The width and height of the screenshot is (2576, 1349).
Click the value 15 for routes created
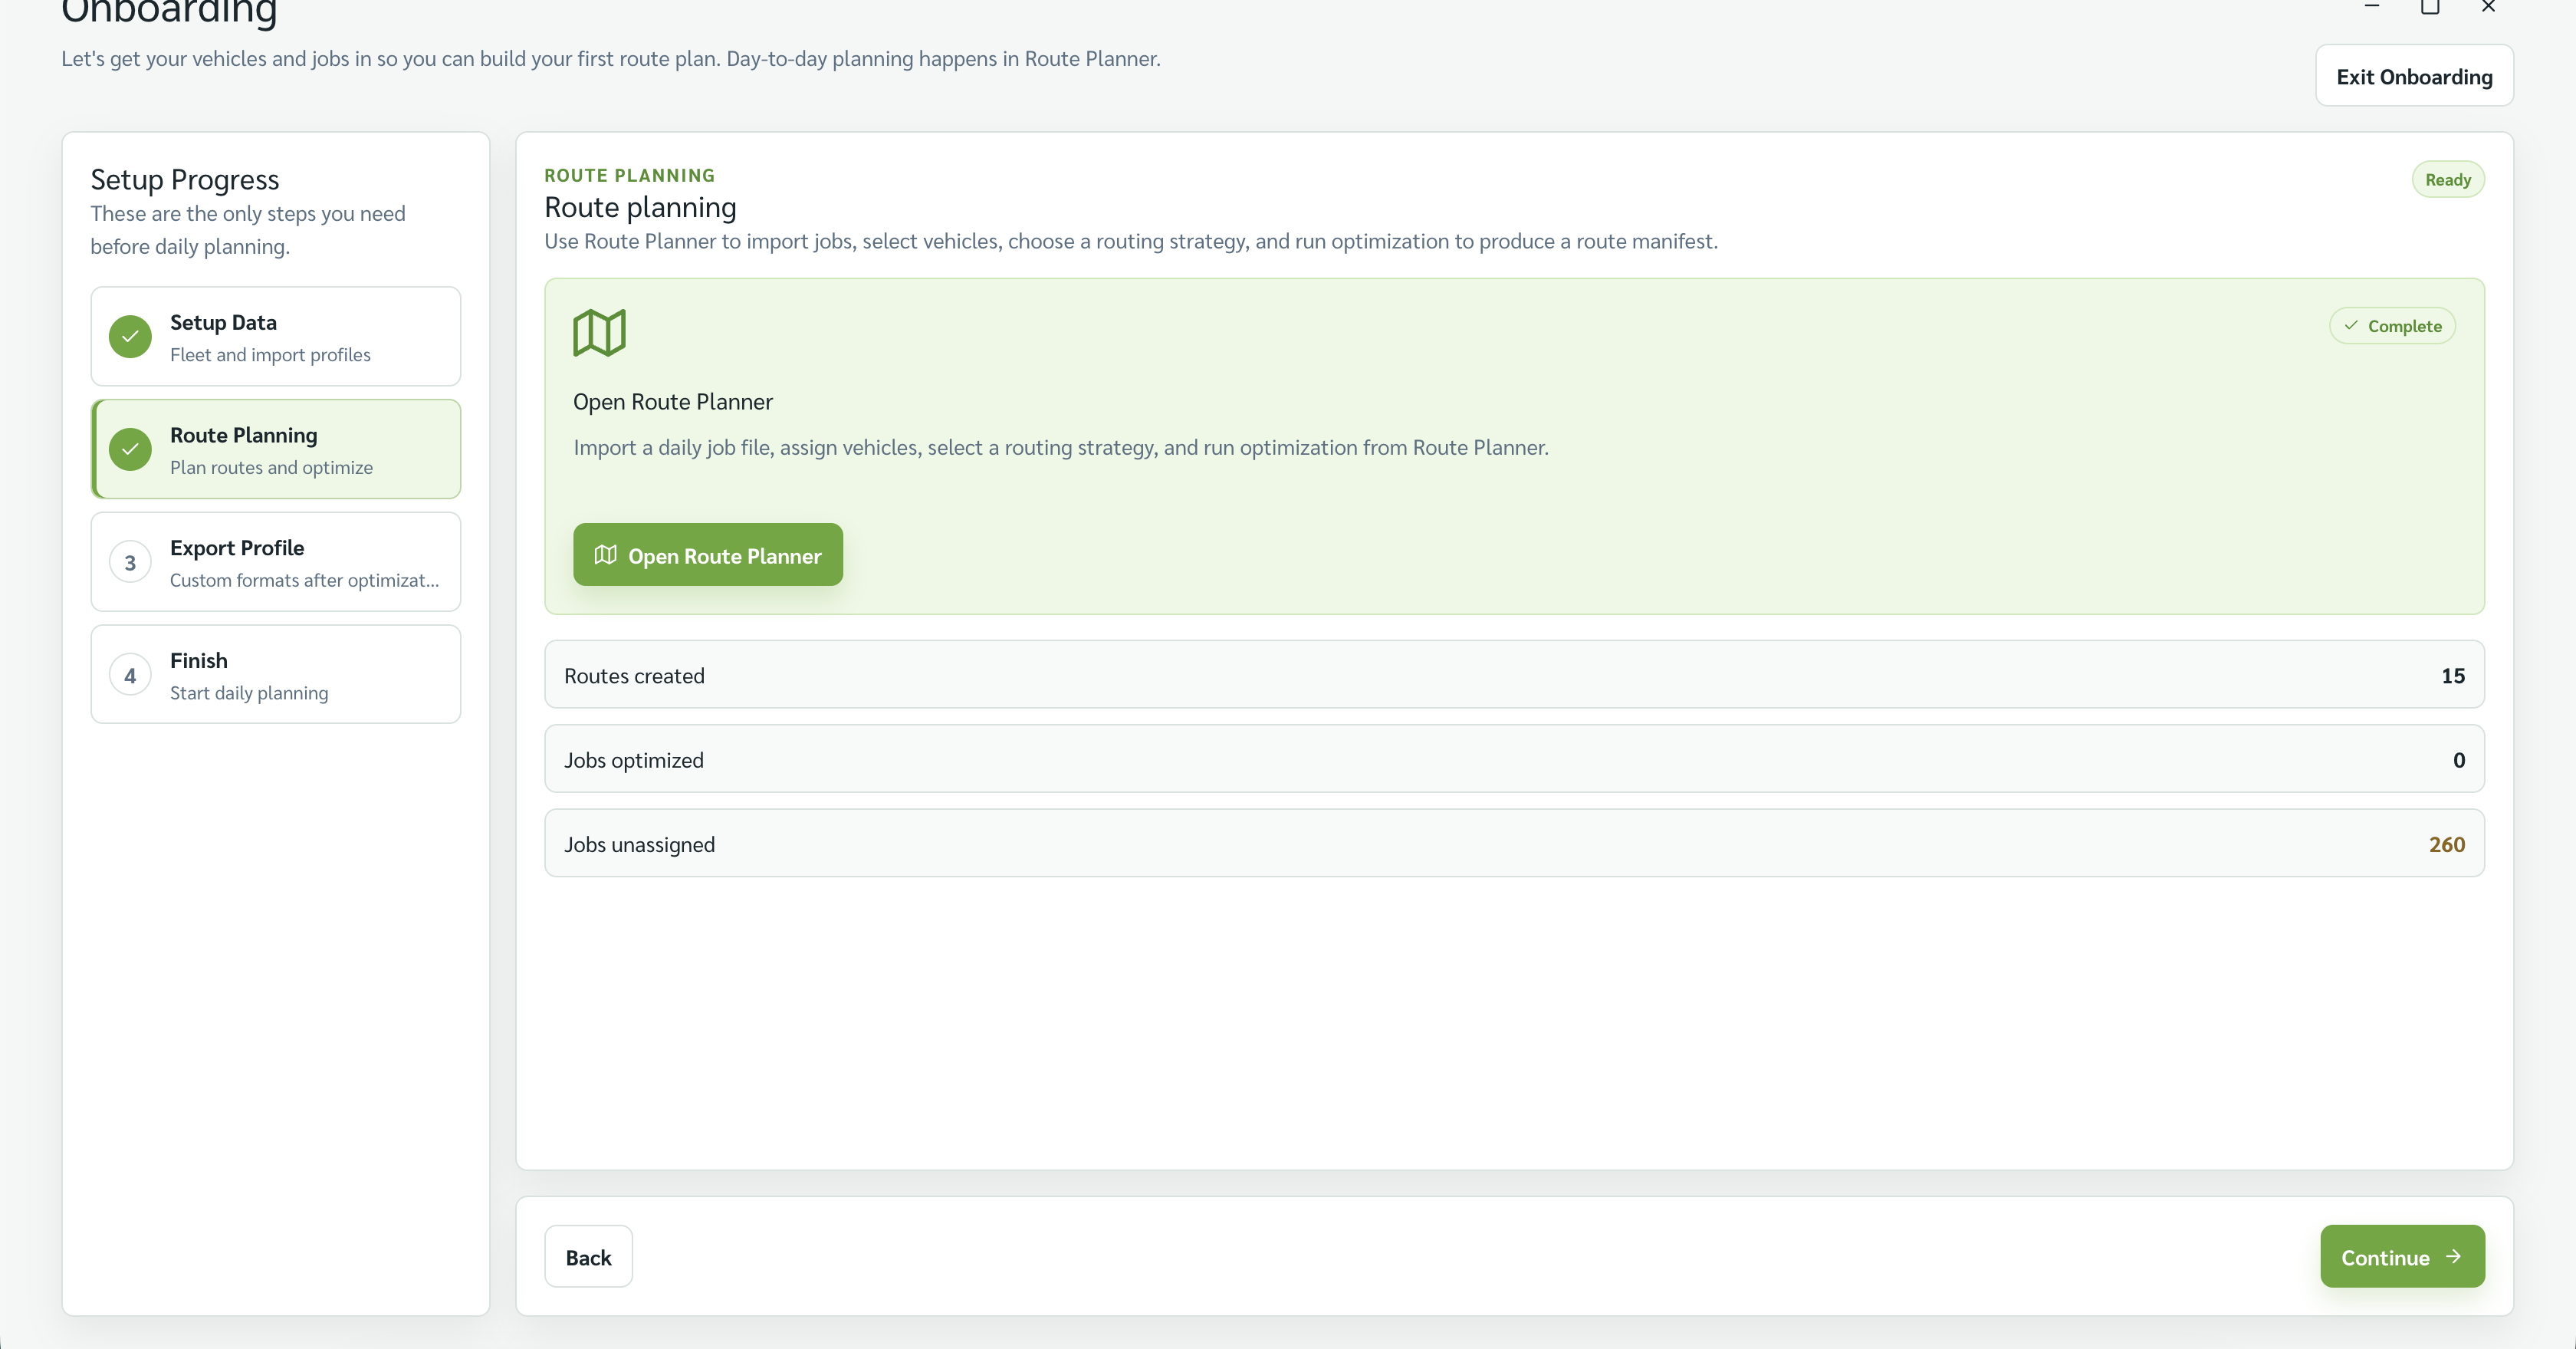tap(2453, 676)
